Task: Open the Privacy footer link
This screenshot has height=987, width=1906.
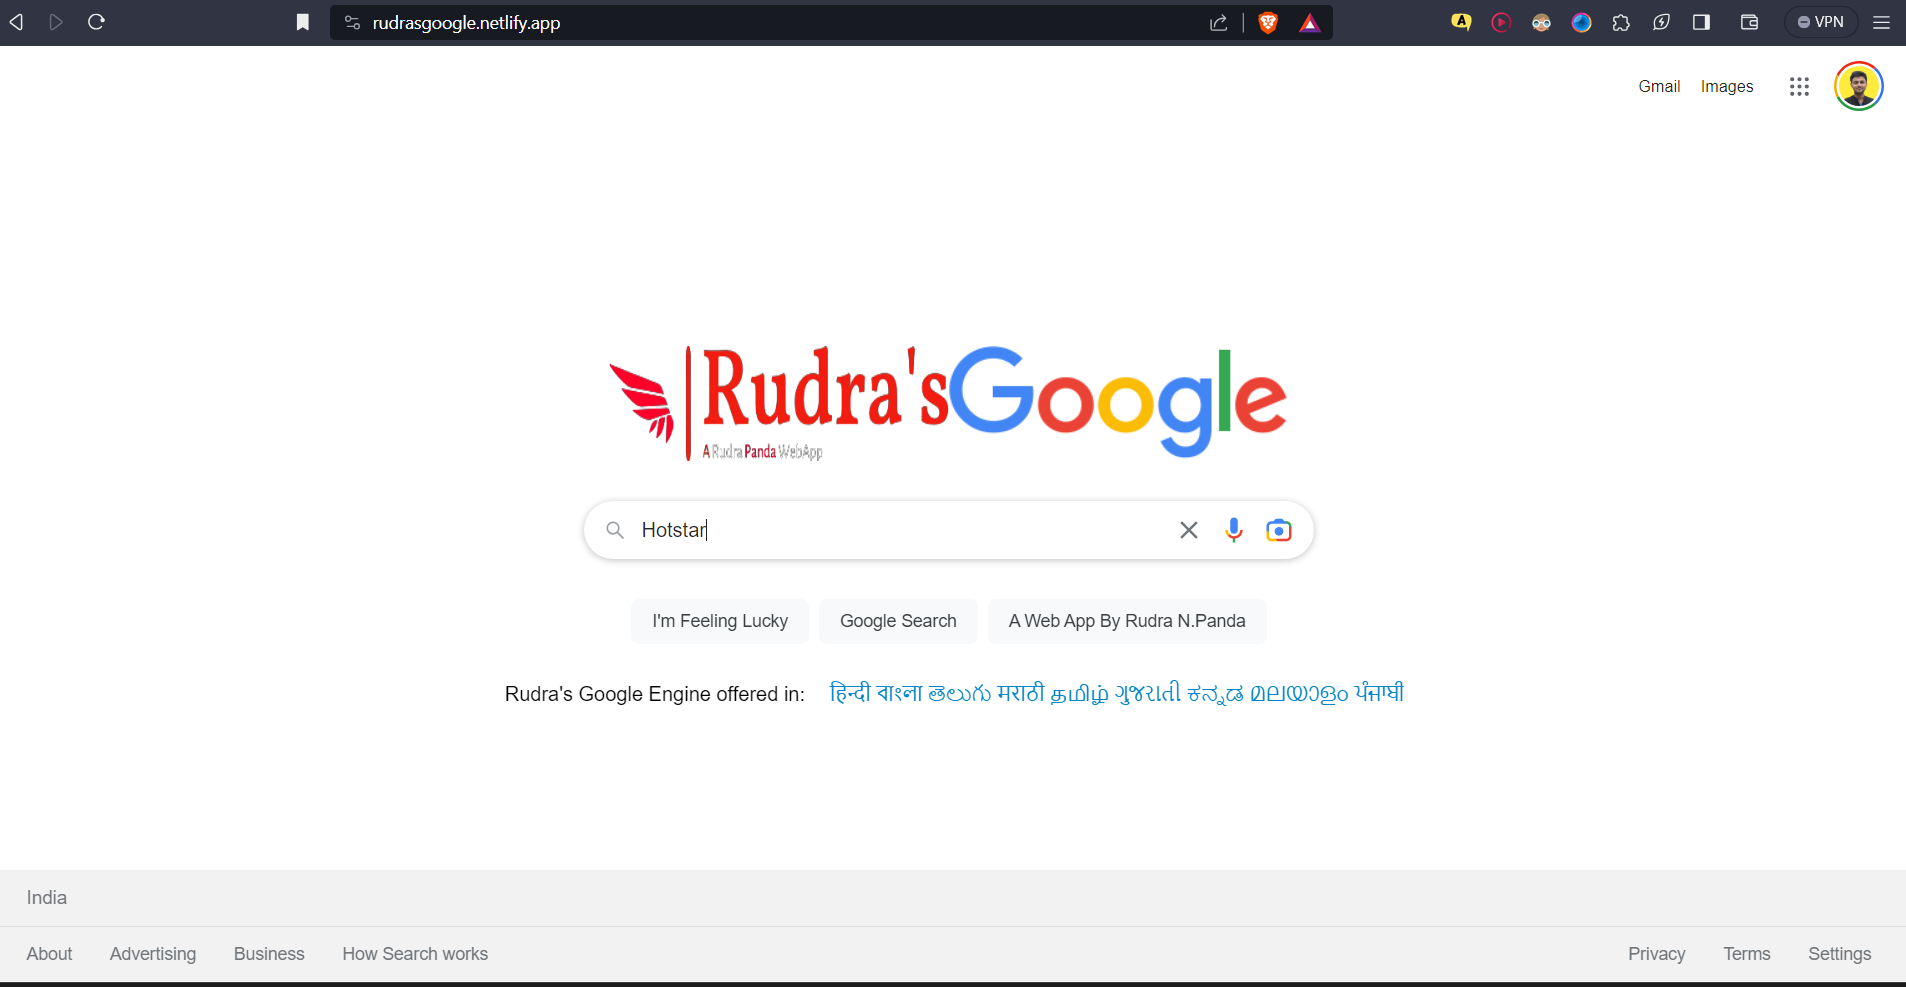Action: (x=1656, y=954)
